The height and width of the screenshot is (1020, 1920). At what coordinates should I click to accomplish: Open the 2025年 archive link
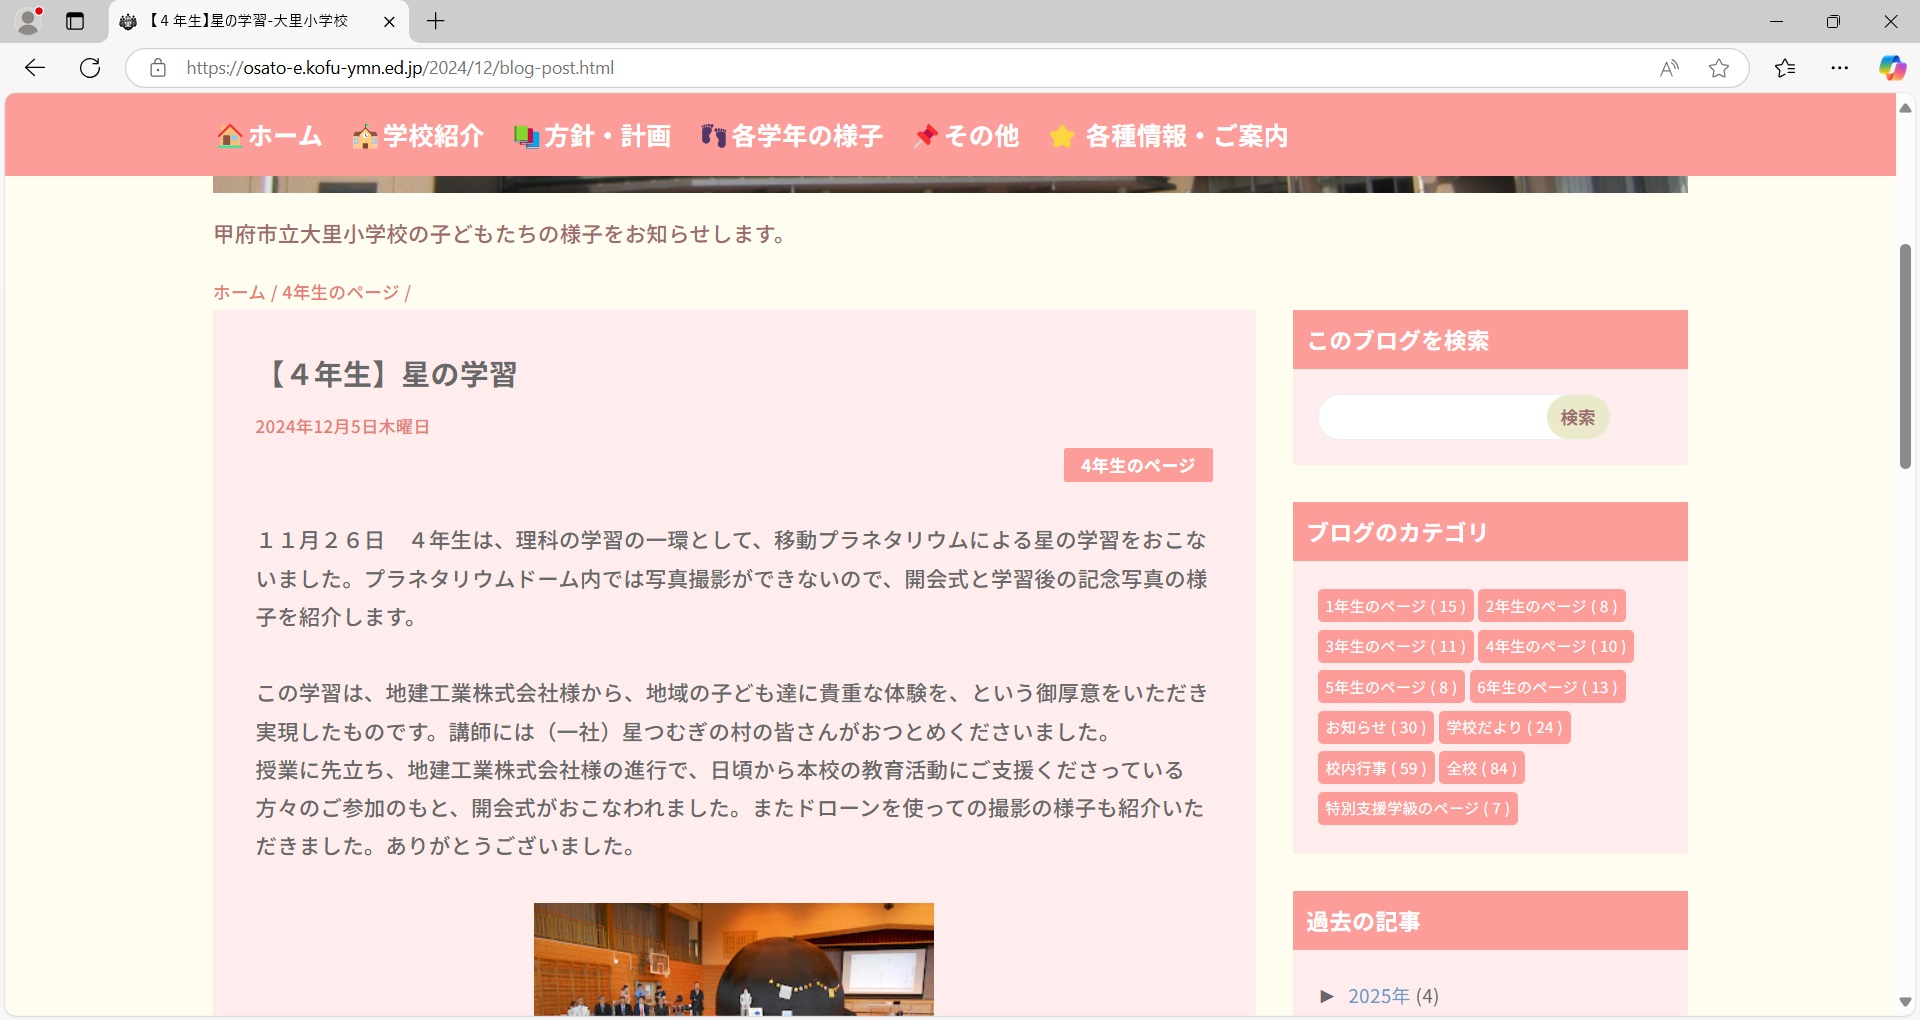[1378, 996]
